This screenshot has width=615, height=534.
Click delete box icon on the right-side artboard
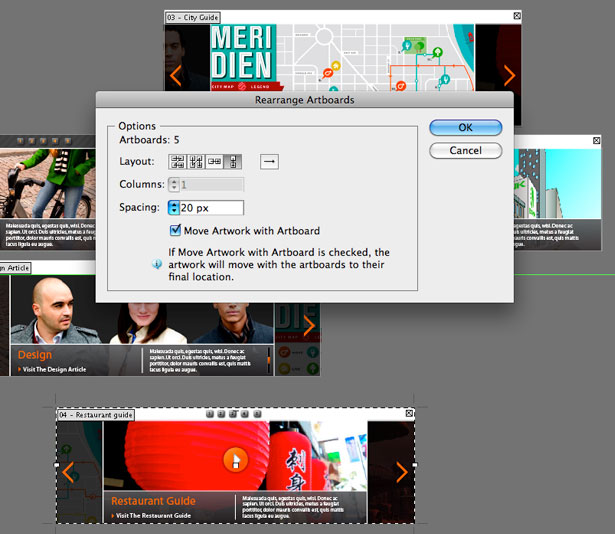pyautogui.click(x=596, y=140)
